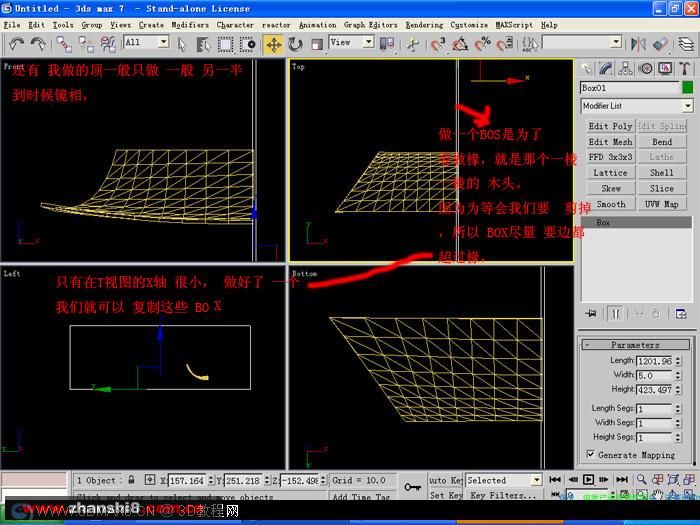This screenshot has height=525, width=700.
Task: Activate the Select and Scale tool
Action: click(317, 44)
